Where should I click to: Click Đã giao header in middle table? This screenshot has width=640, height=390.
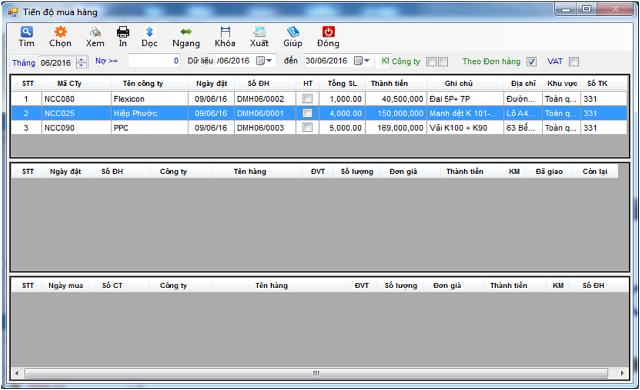coord(549,172)
